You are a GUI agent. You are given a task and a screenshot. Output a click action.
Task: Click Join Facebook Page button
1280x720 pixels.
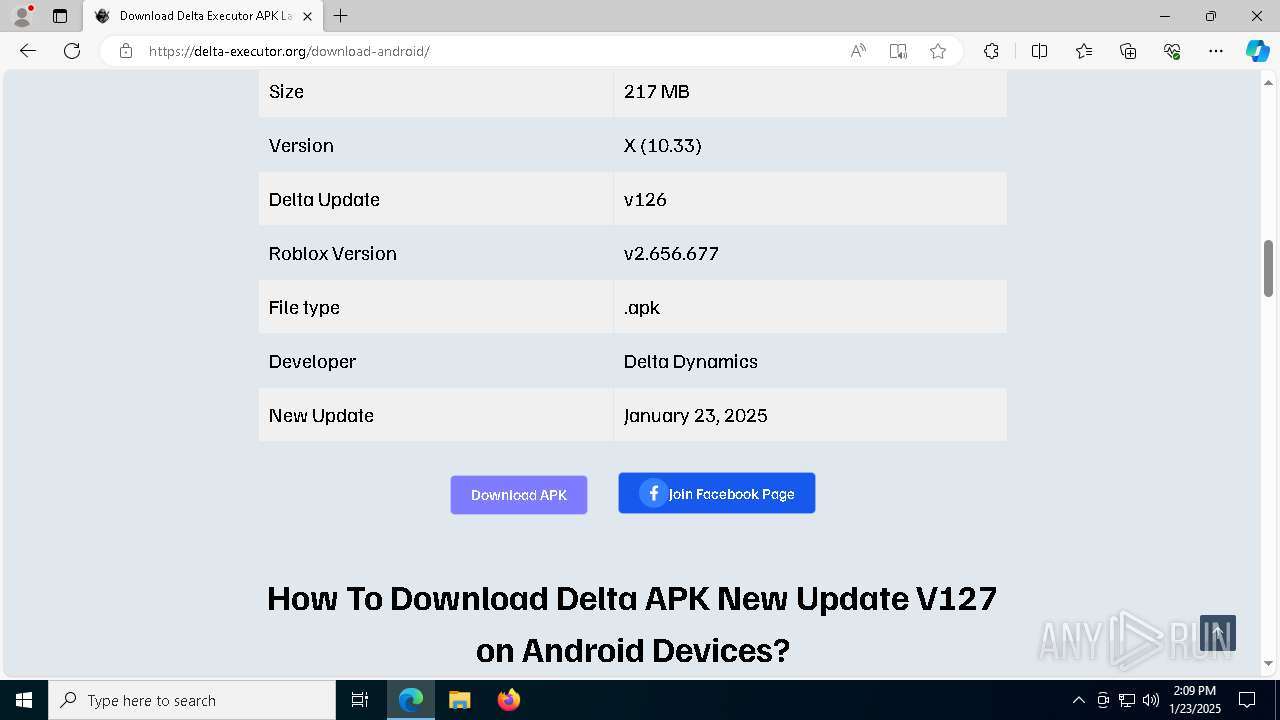click(717, 493)
